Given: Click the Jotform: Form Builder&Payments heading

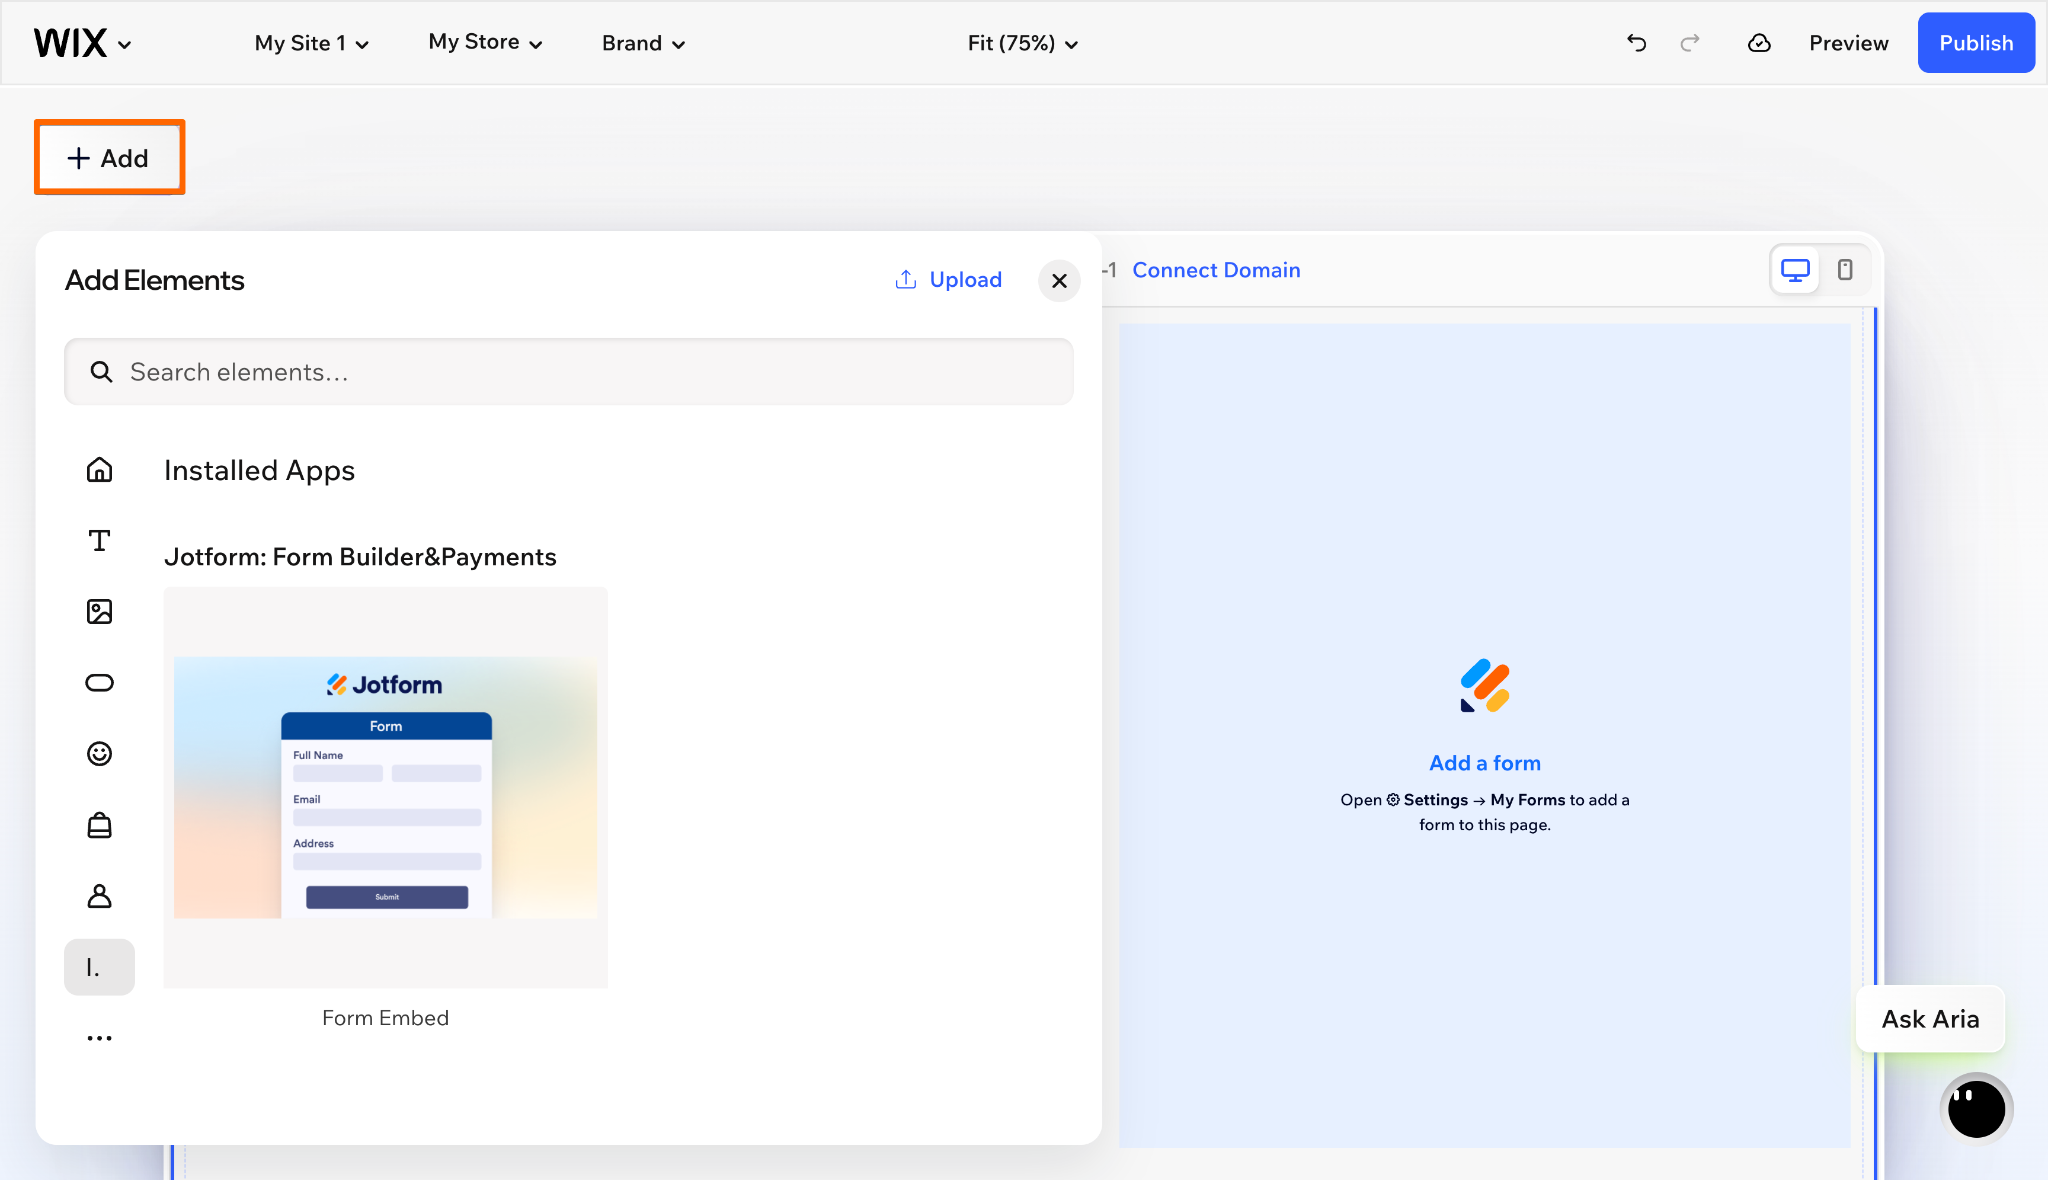Looking at the screenshot, I should pyautogui.click(x=360, y=557).
